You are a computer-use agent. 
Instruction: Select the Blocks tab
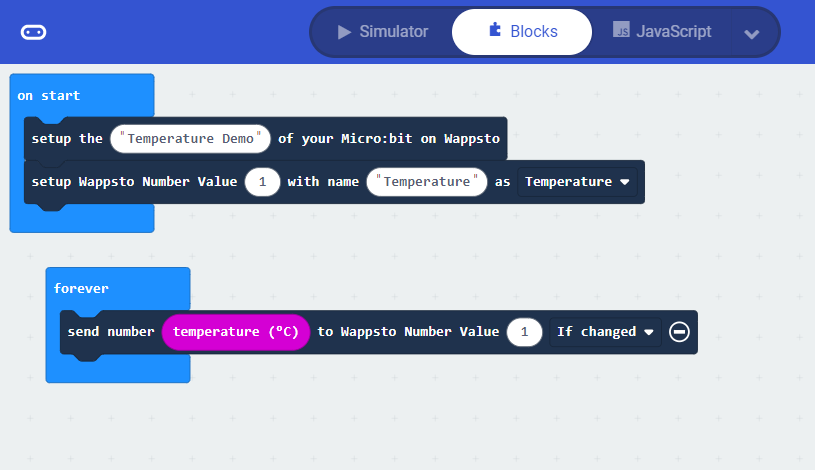tap(522, 32)
